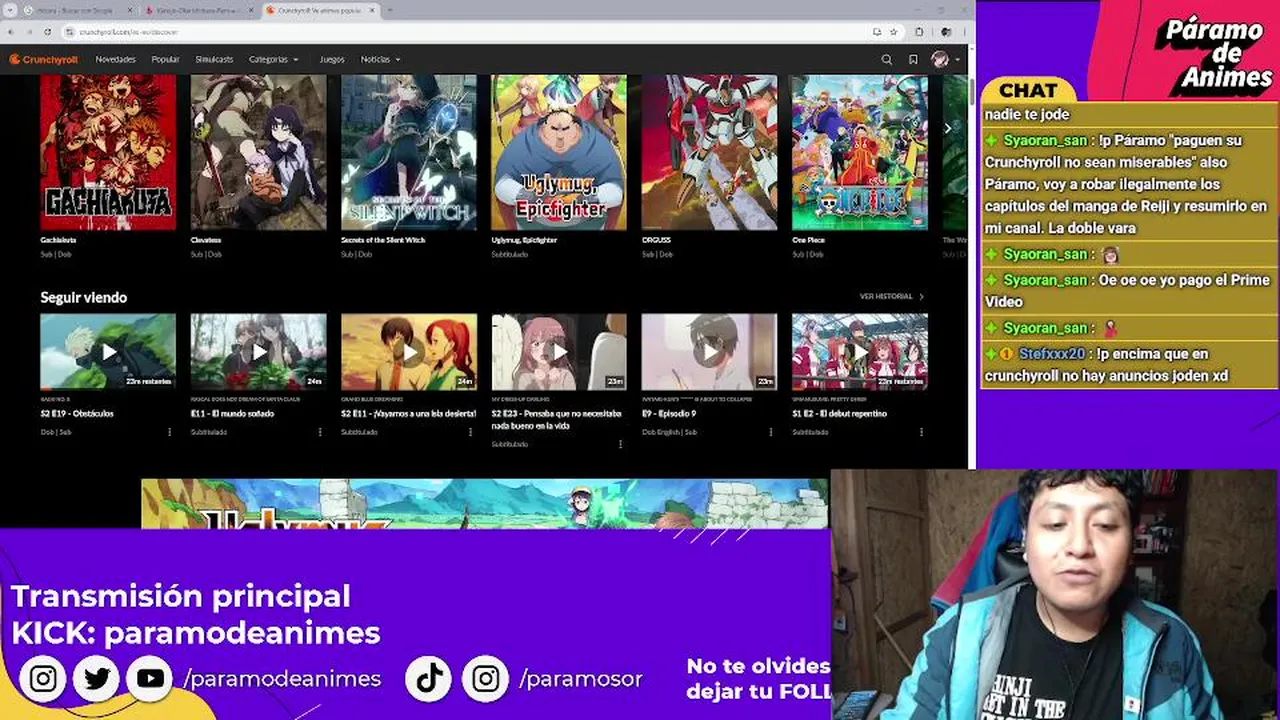This screenshot has width=1280, height=720.
Task: Open the Crunchyroll search icon
Action: (886, 60)
